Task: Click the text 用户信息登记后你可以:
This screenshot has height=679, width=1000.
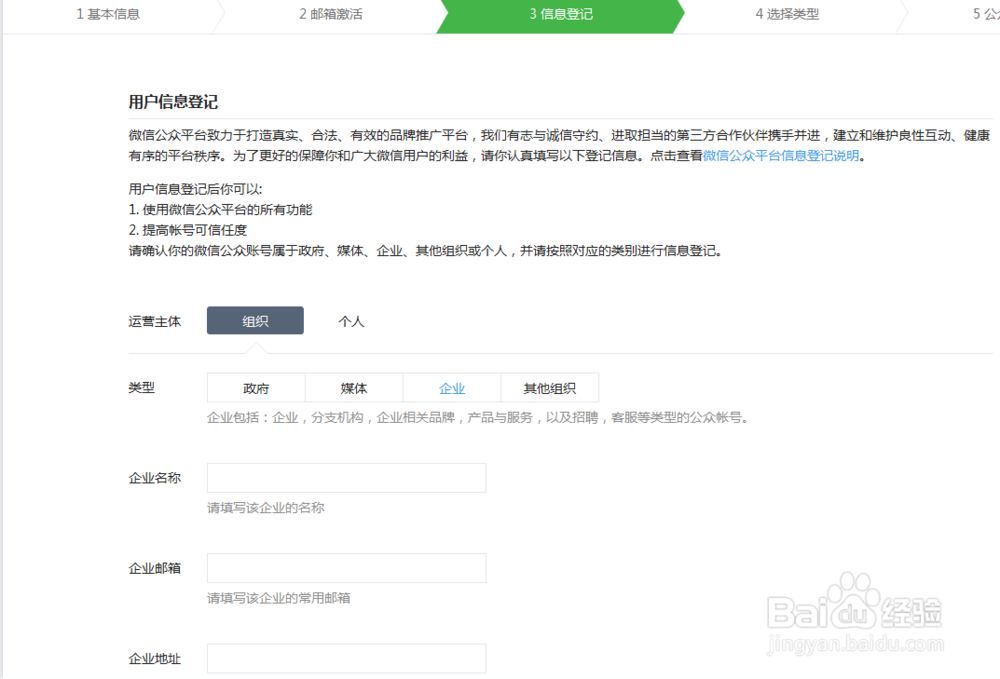Action: click(195, 189)
